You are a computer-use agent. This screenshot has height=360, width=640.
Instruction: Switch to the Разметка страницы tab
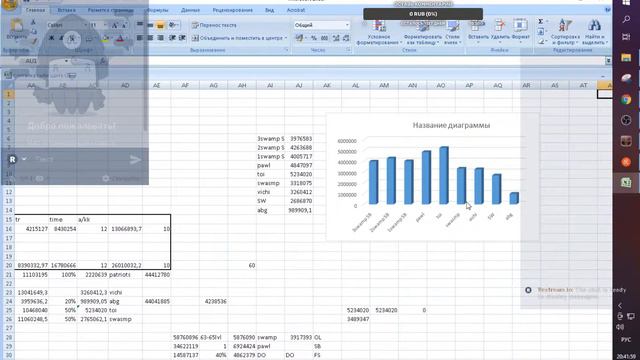(111, 10)
